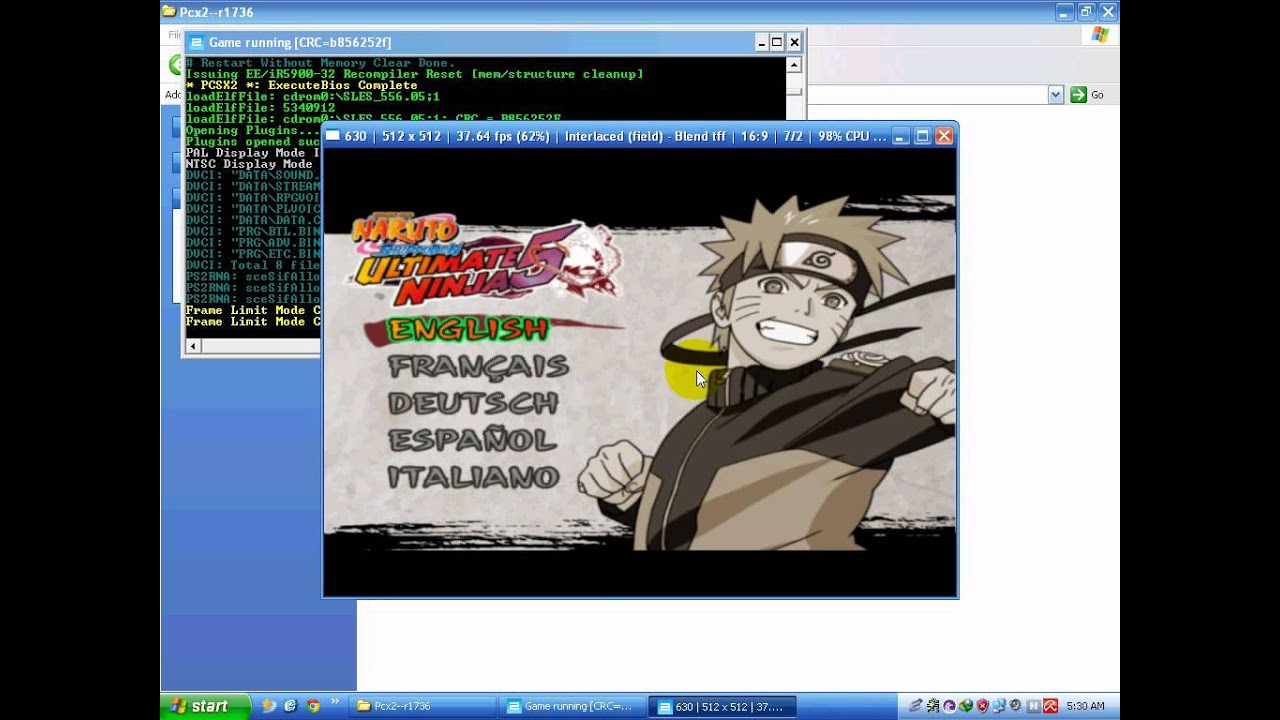The image size is (1280, 720).
Task: Click the Windows flag logo in Explorer toolbar
Action: [x=1100, y=35]
